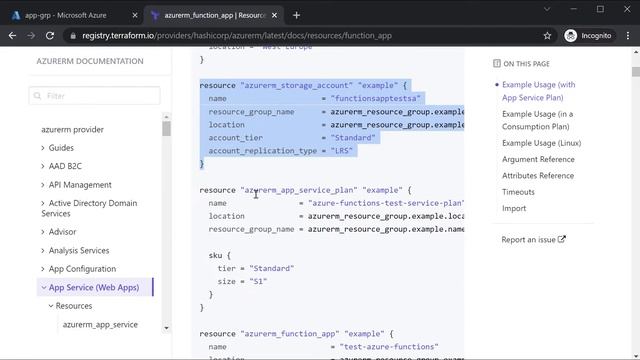Click the sku tier "Standard" value
Screen dimensions: 640x360
(x=272, y=268)
